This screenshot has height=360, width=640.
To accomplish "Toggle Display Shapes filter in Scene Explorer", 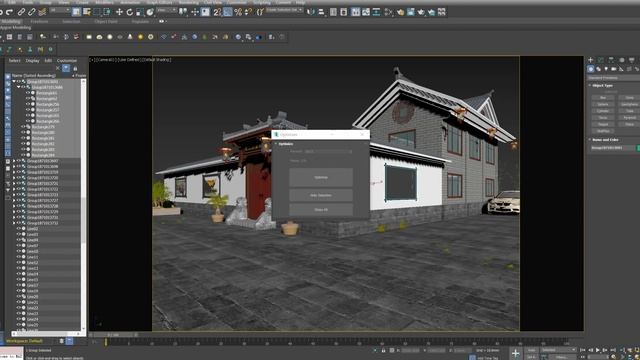I will tap(8, 84).
